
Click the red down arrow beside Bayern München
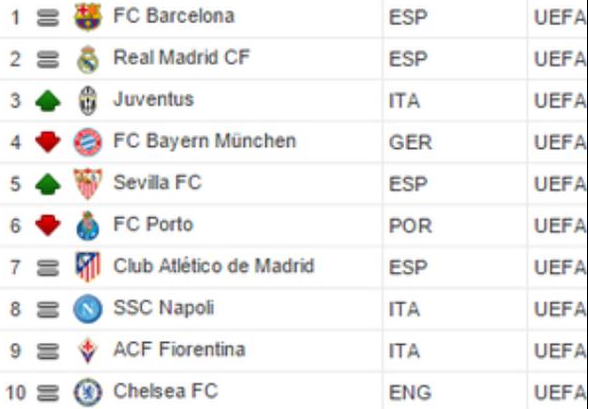coord(48,142)
